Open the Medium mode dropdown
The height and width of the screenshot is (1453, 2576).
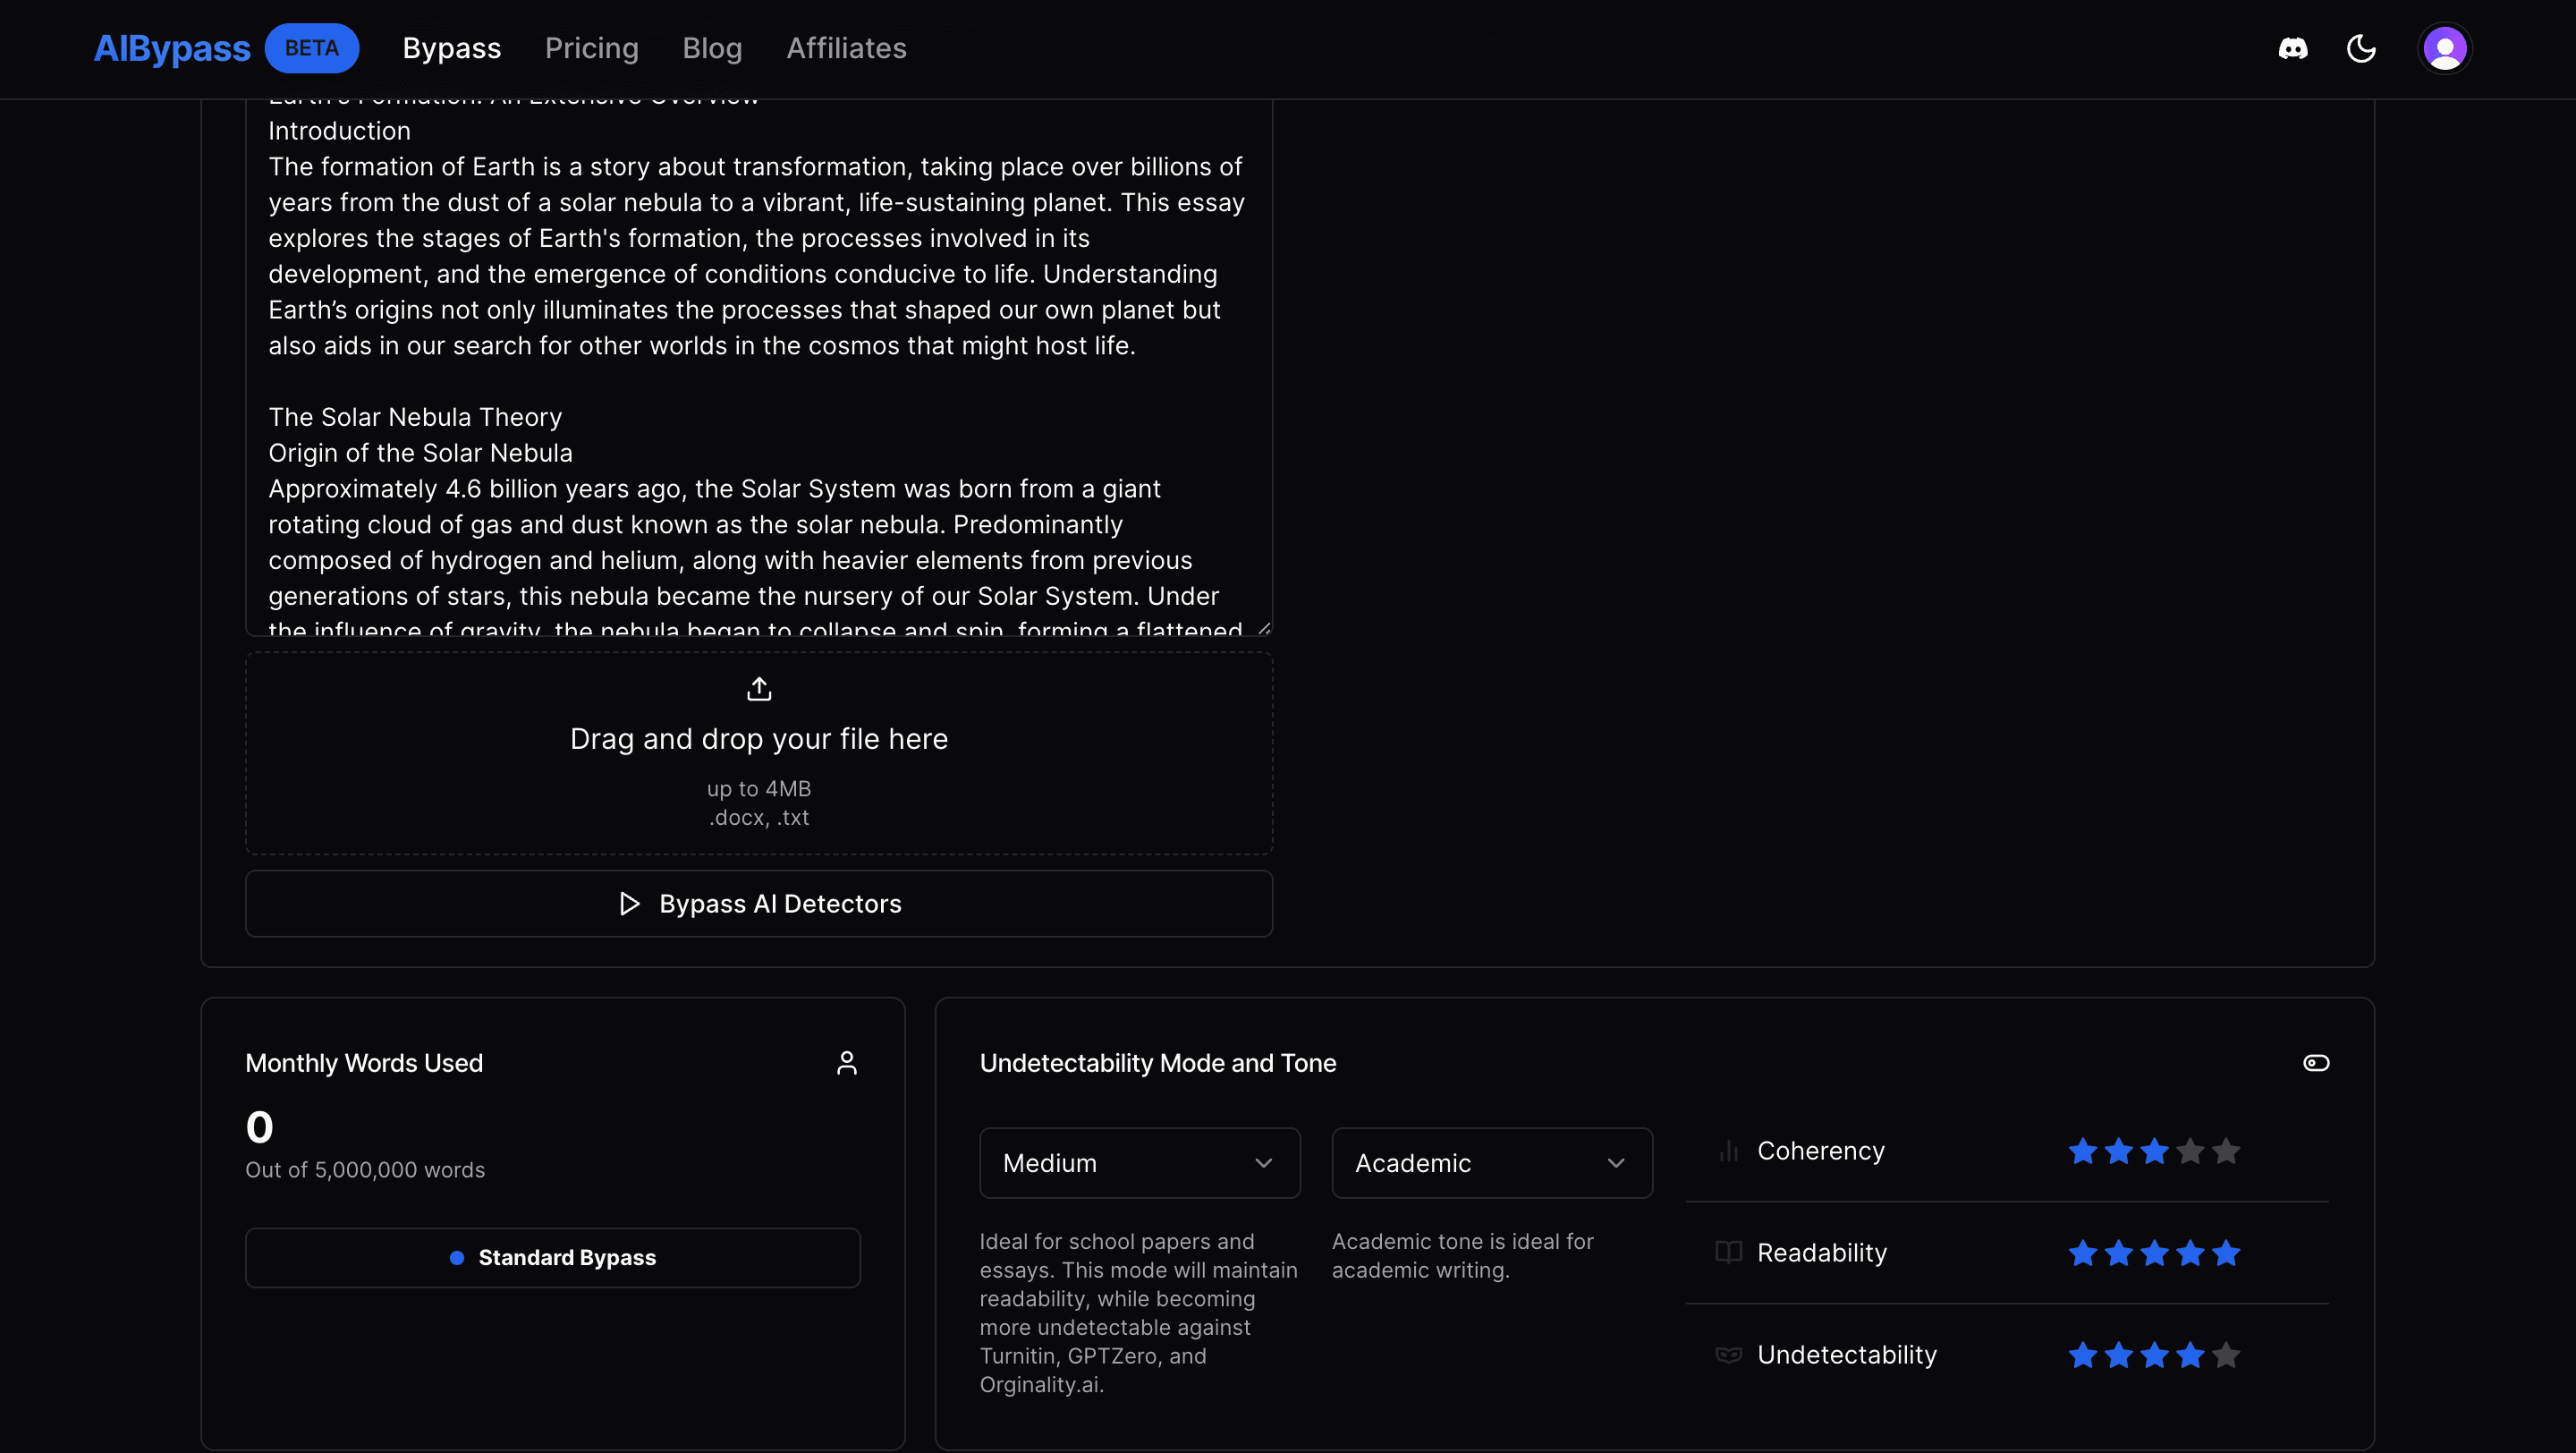1139,1163
